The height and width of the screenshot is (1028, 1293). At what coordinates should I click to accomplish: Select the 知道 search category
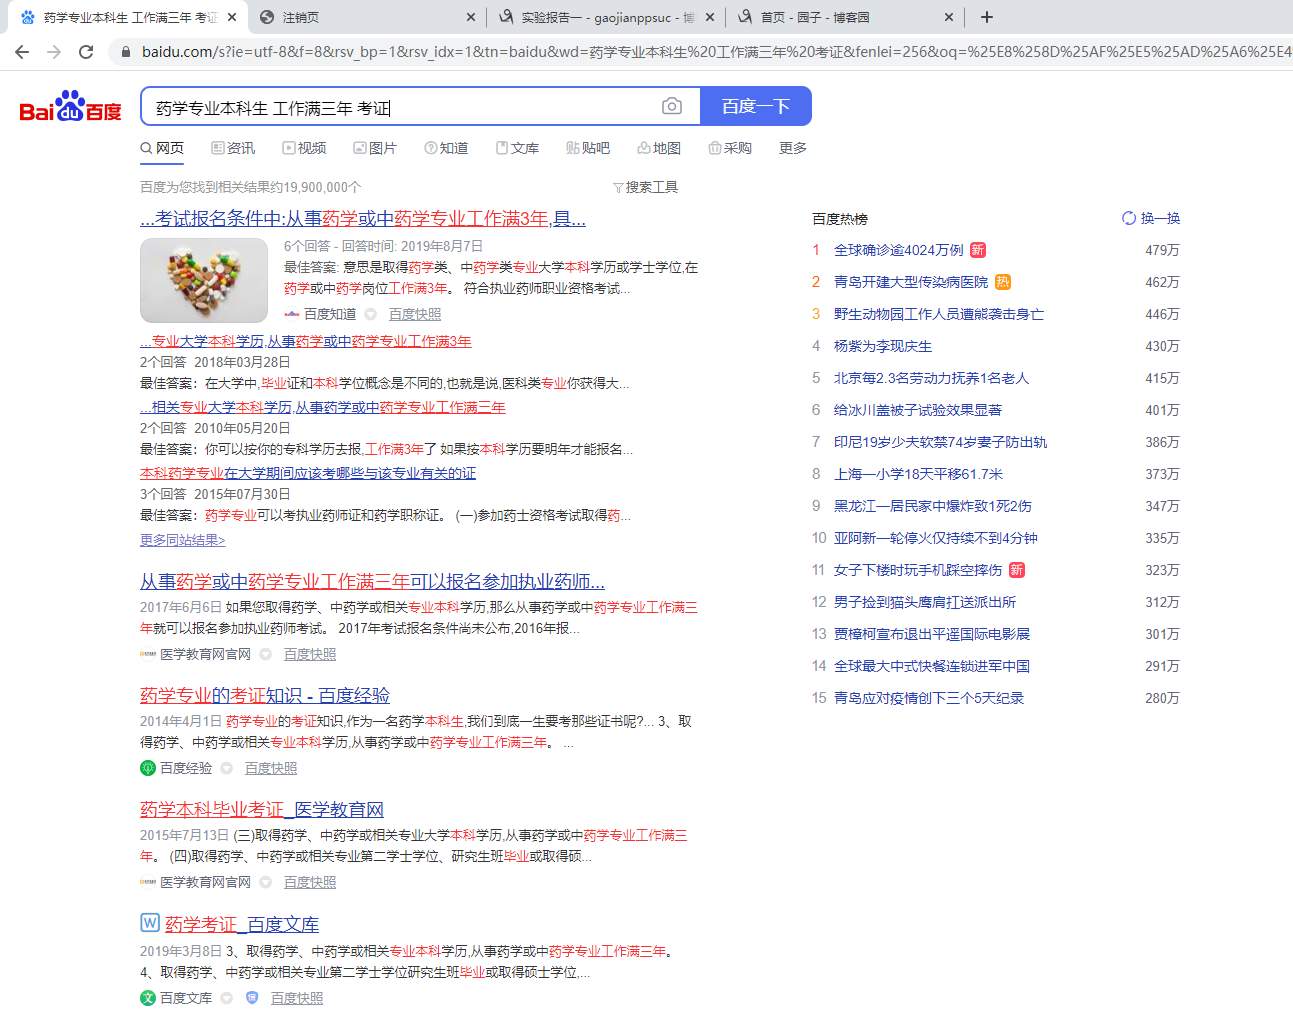tap(446, 148)
